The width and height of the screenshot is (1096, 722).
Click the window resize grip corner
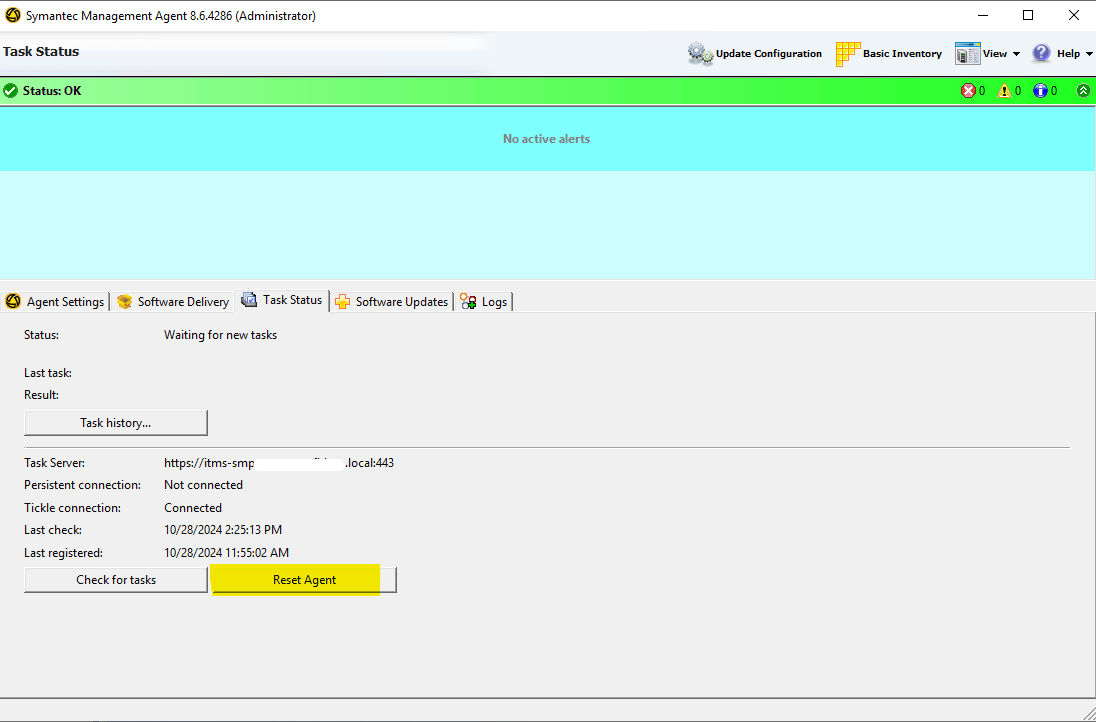pos(1088,714)
